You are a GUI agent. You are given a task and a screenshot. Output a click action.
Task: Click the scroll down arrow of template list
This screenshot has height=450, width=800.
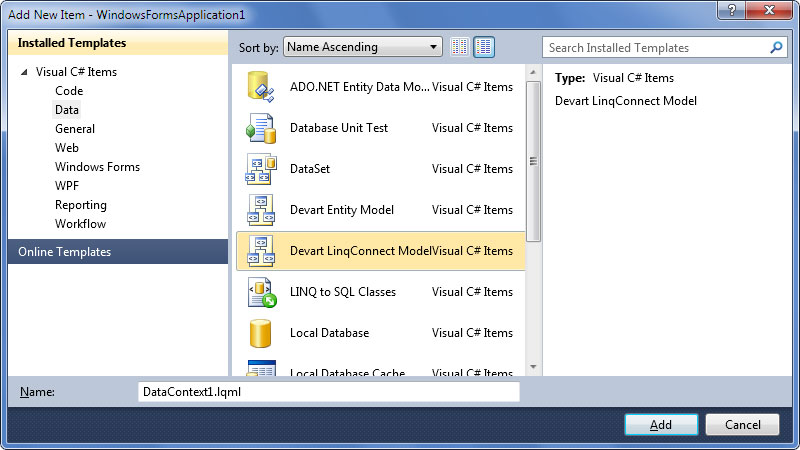pyautogui.click(x=533, y=367)
